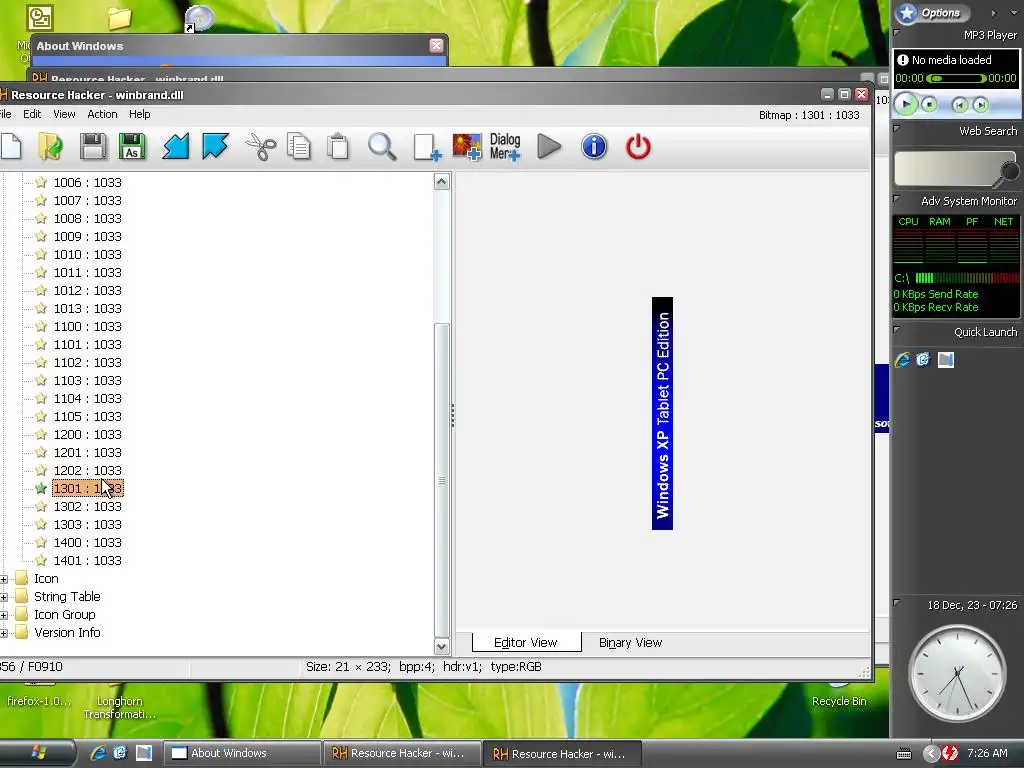The height and width of the screenshot is (768, 1024).
Task: Click the tree scrollbar down arrow
Action: click(441, 647)
